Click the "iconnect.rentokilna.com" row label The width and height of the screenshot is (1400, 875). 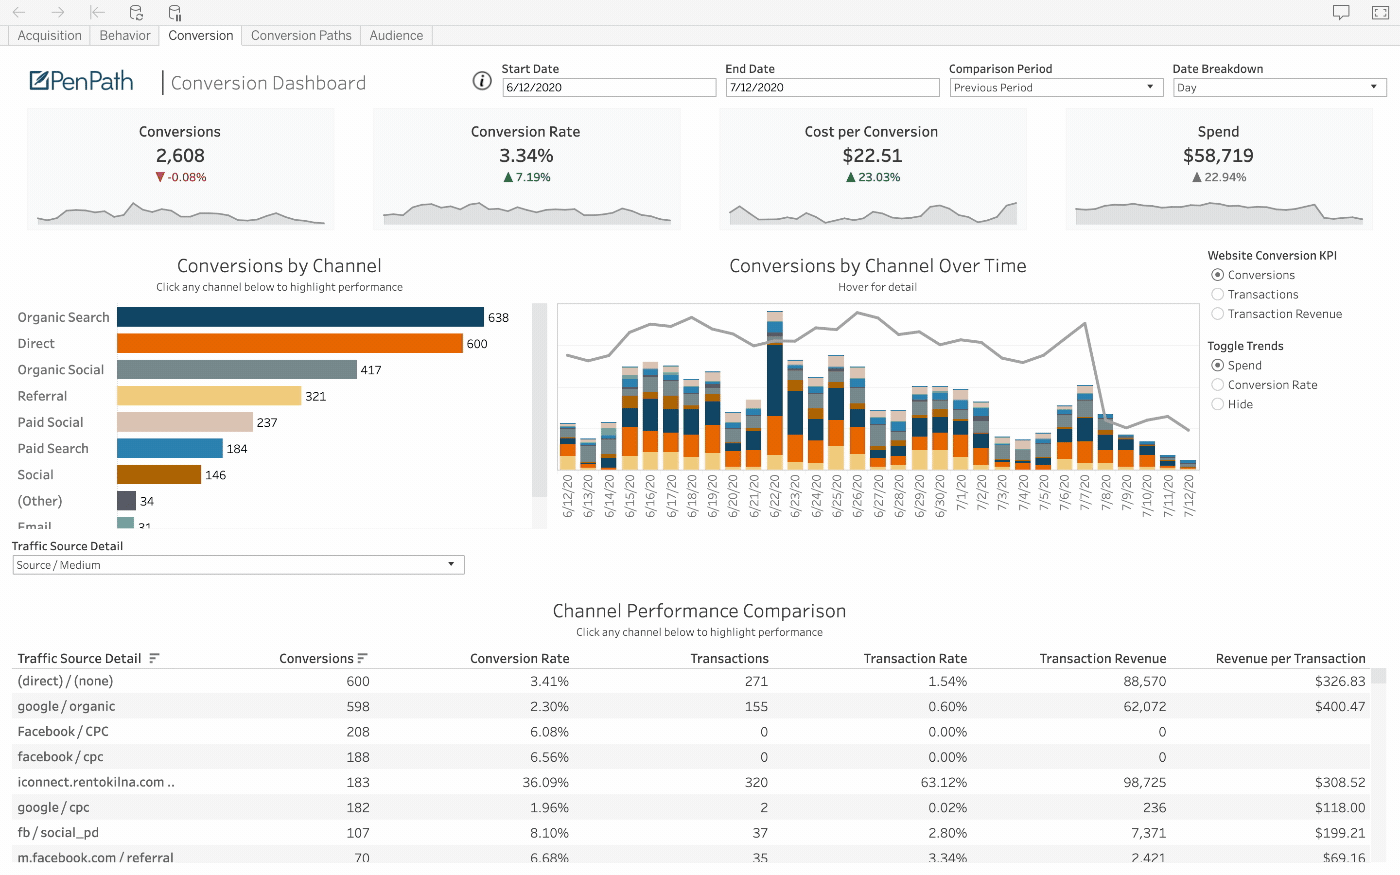point(96,782)
